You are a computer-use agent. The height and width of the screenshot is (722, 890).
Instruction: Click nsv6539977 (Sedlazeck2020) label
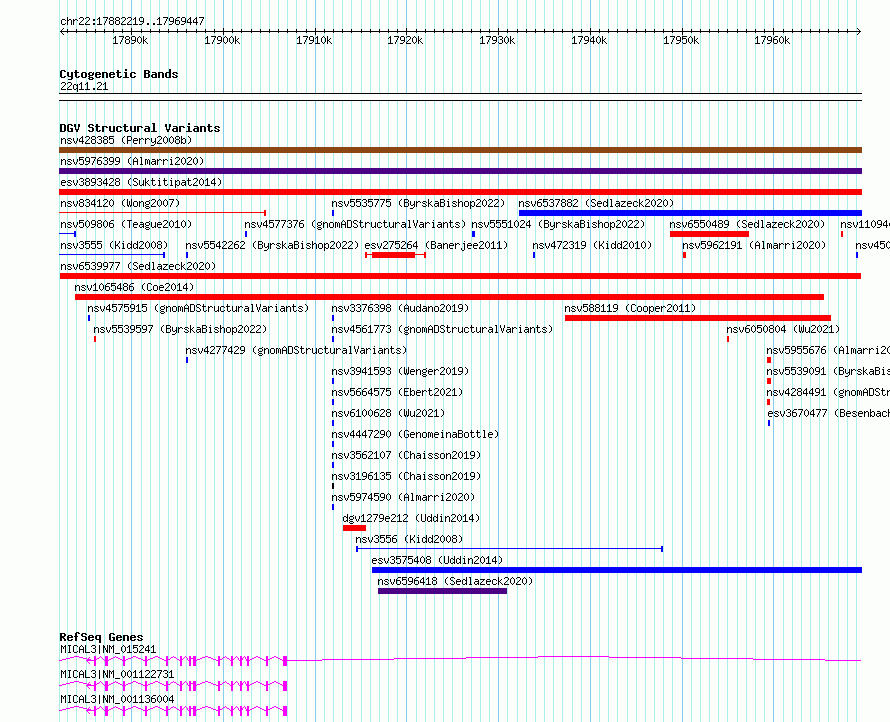coord(138,266)
